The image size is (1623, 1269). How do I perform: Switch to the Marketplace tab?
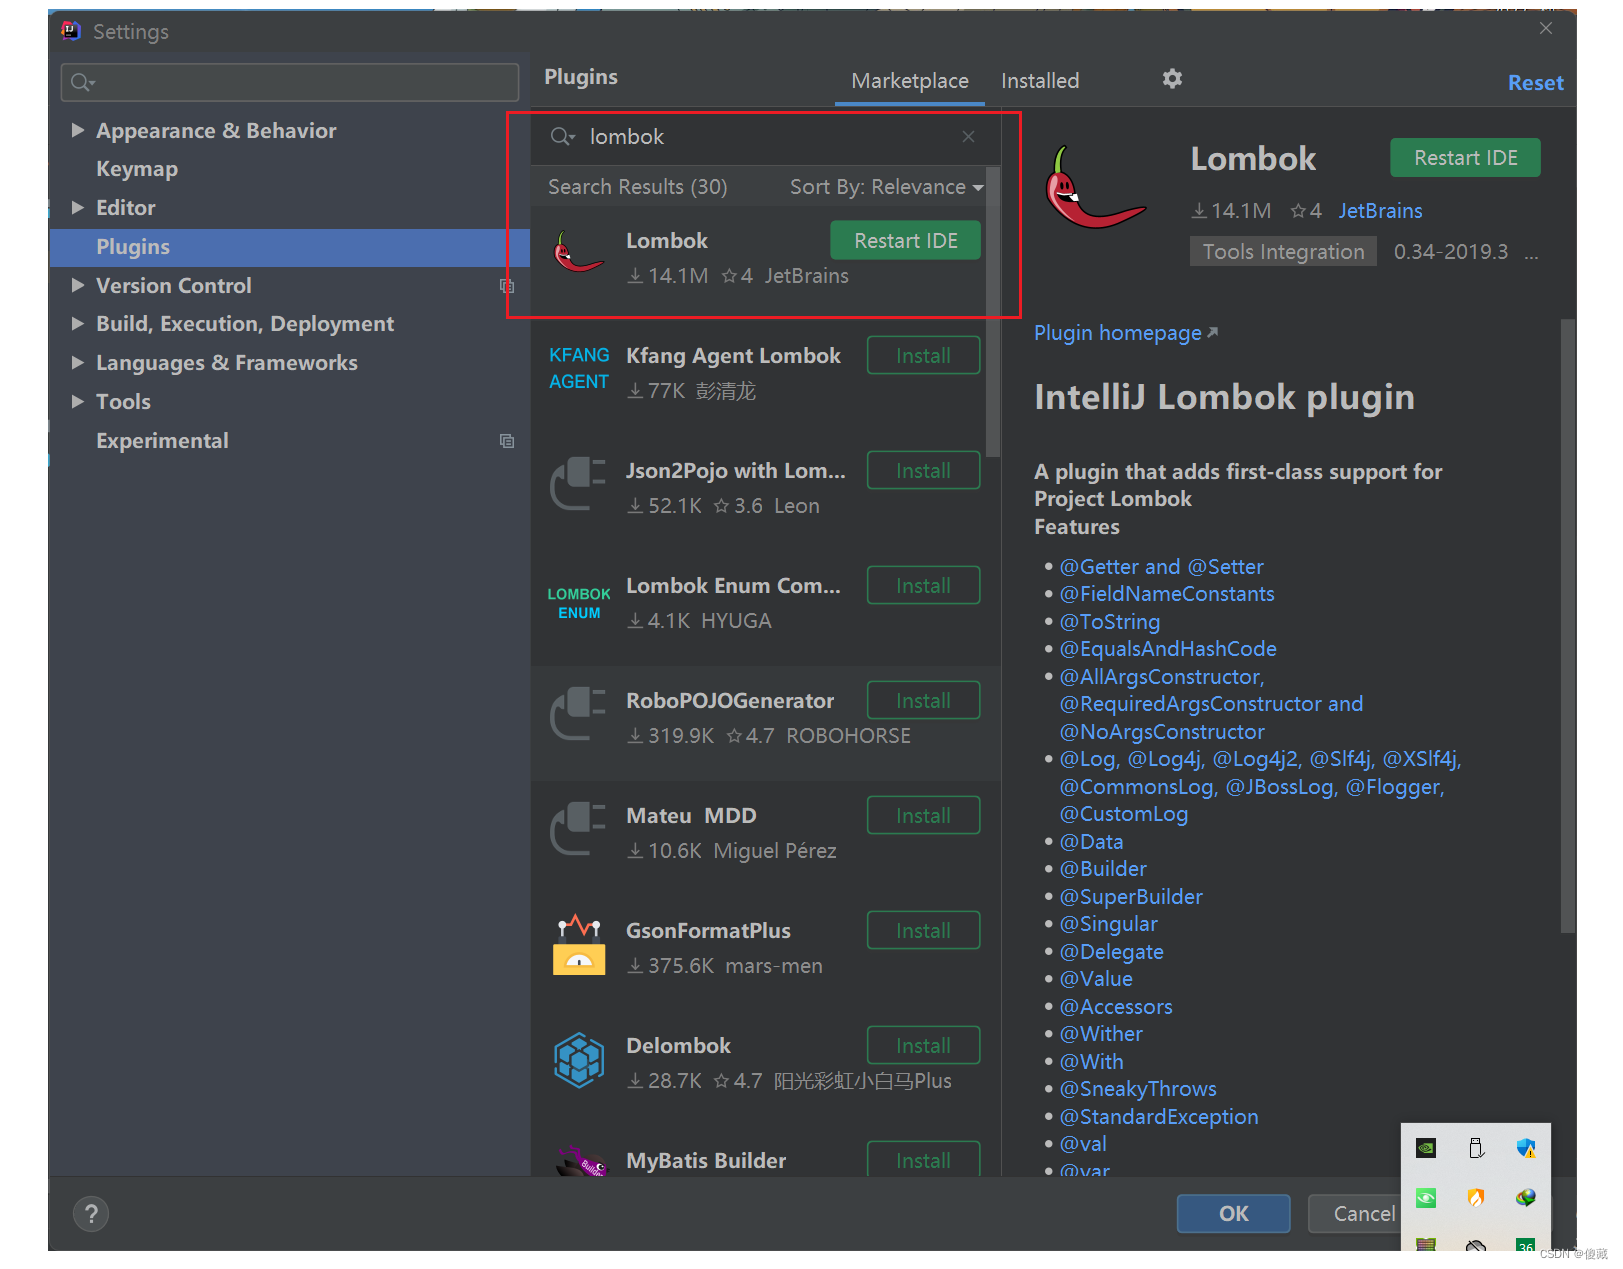coord(910,81)
